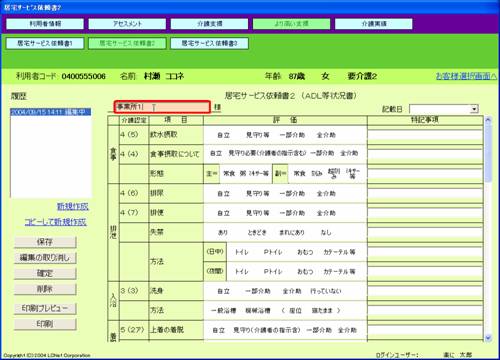The width and height of the screenshot is (500, 360).
Task: Click the table scrollbar down arrow
Action: 488,337
